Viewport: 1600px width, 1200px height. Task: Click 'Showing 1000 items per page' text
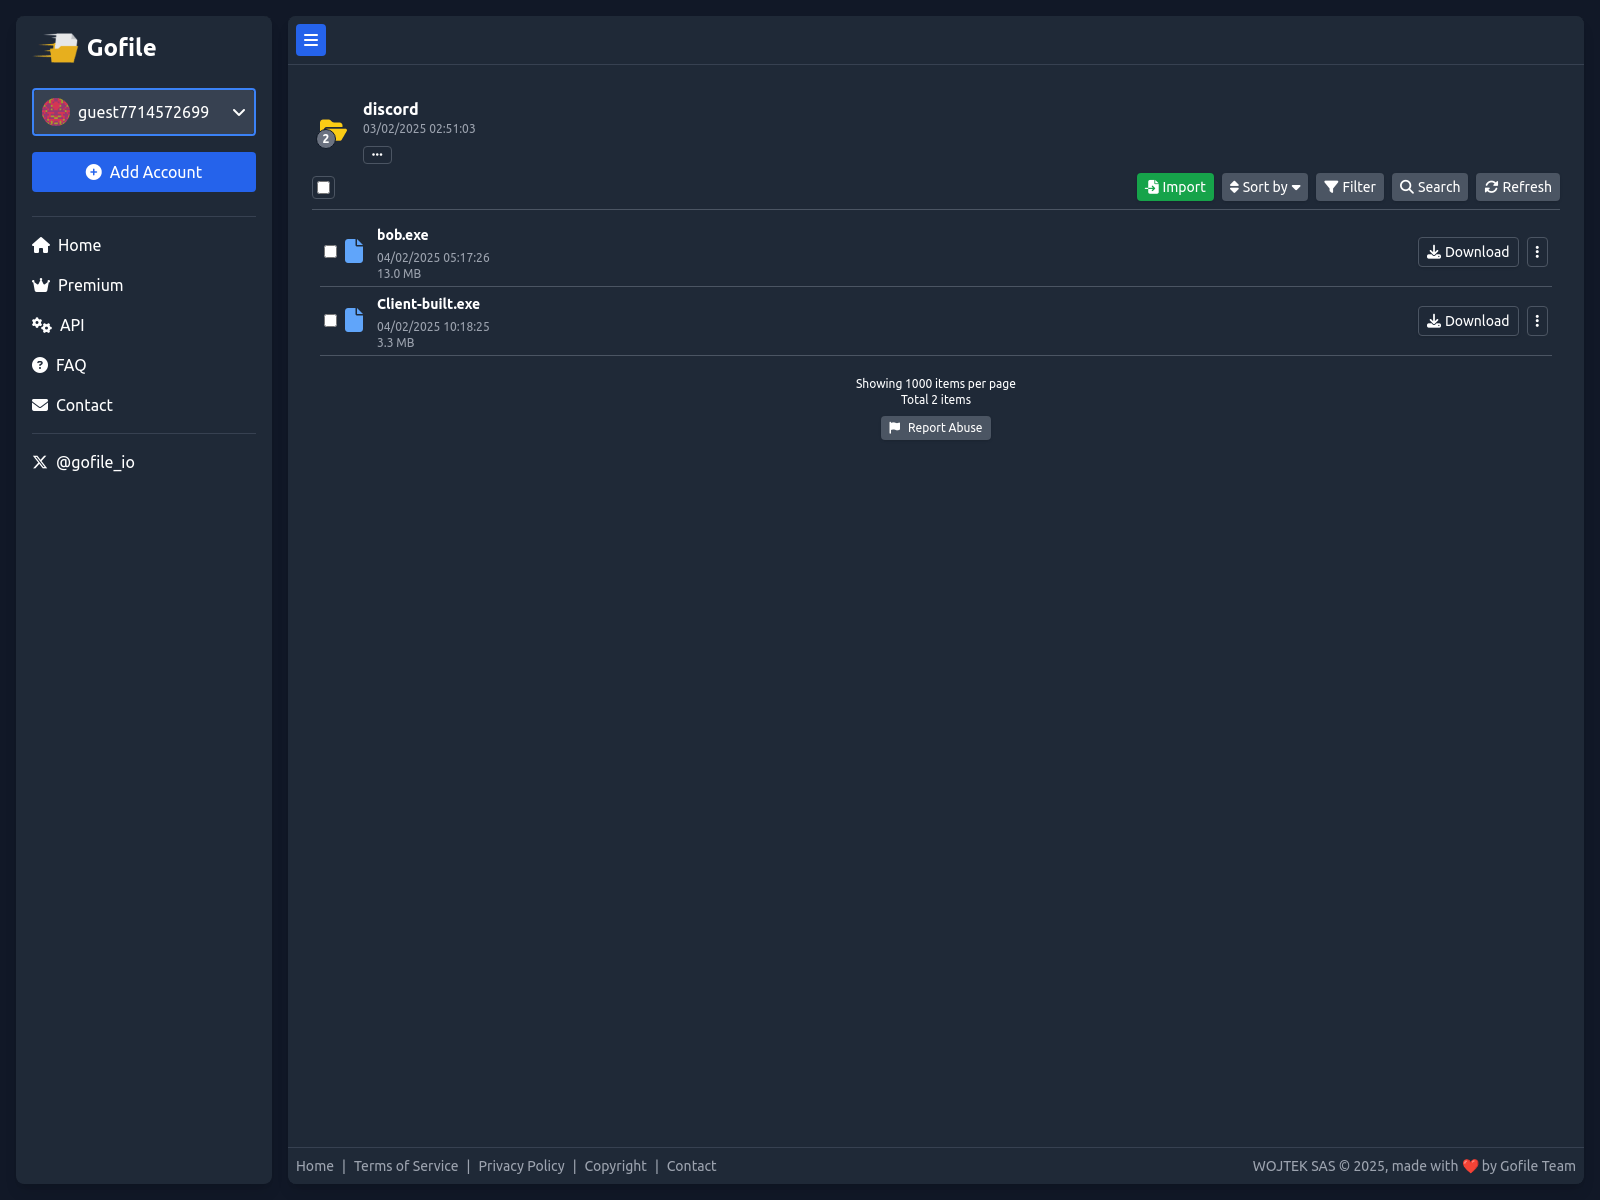point(936,384)
